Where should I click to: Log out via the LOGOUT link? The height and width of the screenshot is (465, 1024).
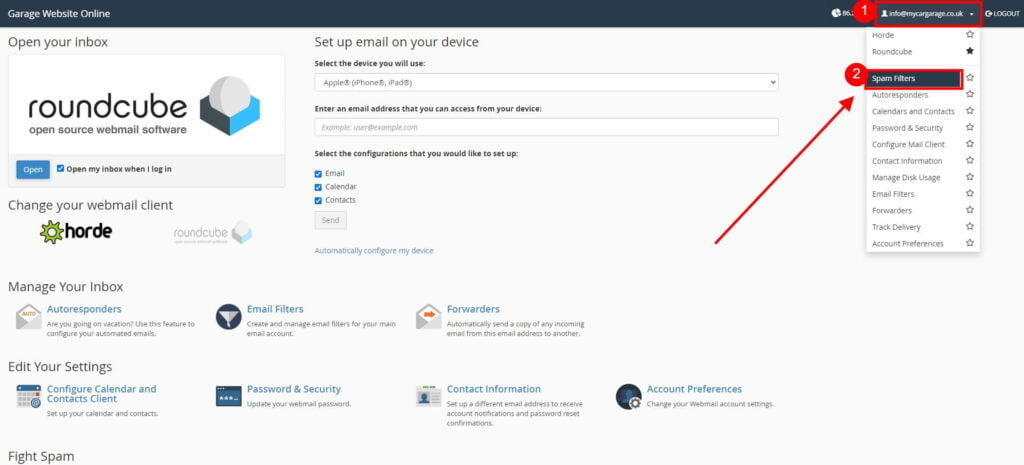tap(1002, 13)
